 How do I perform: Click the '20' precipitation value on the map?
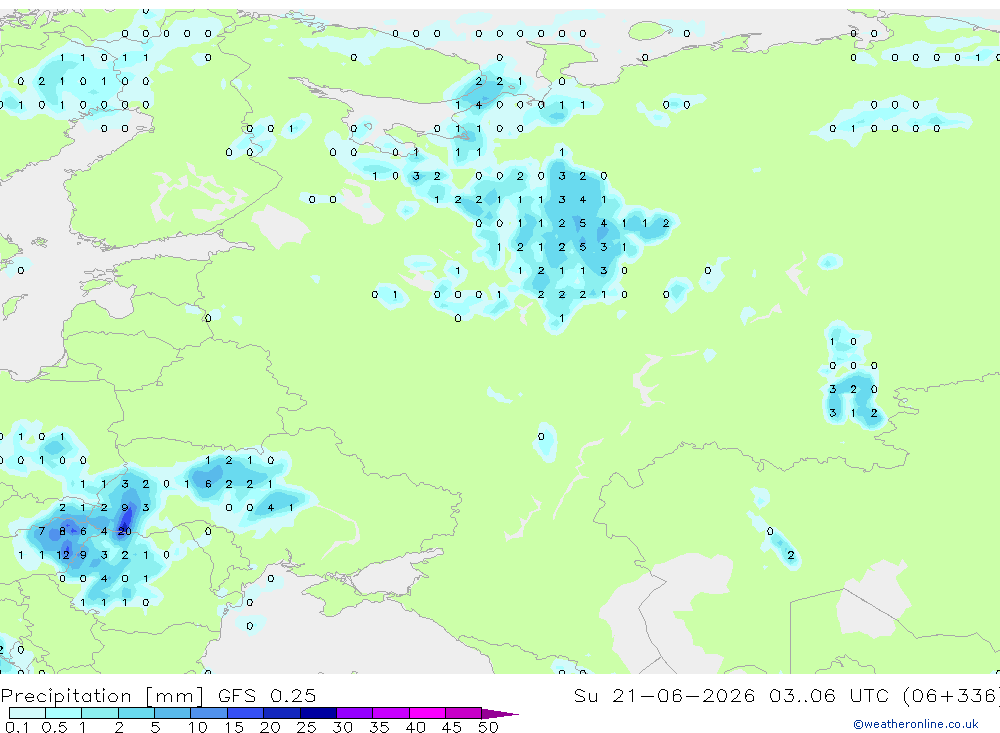click(x=124, y=531)
